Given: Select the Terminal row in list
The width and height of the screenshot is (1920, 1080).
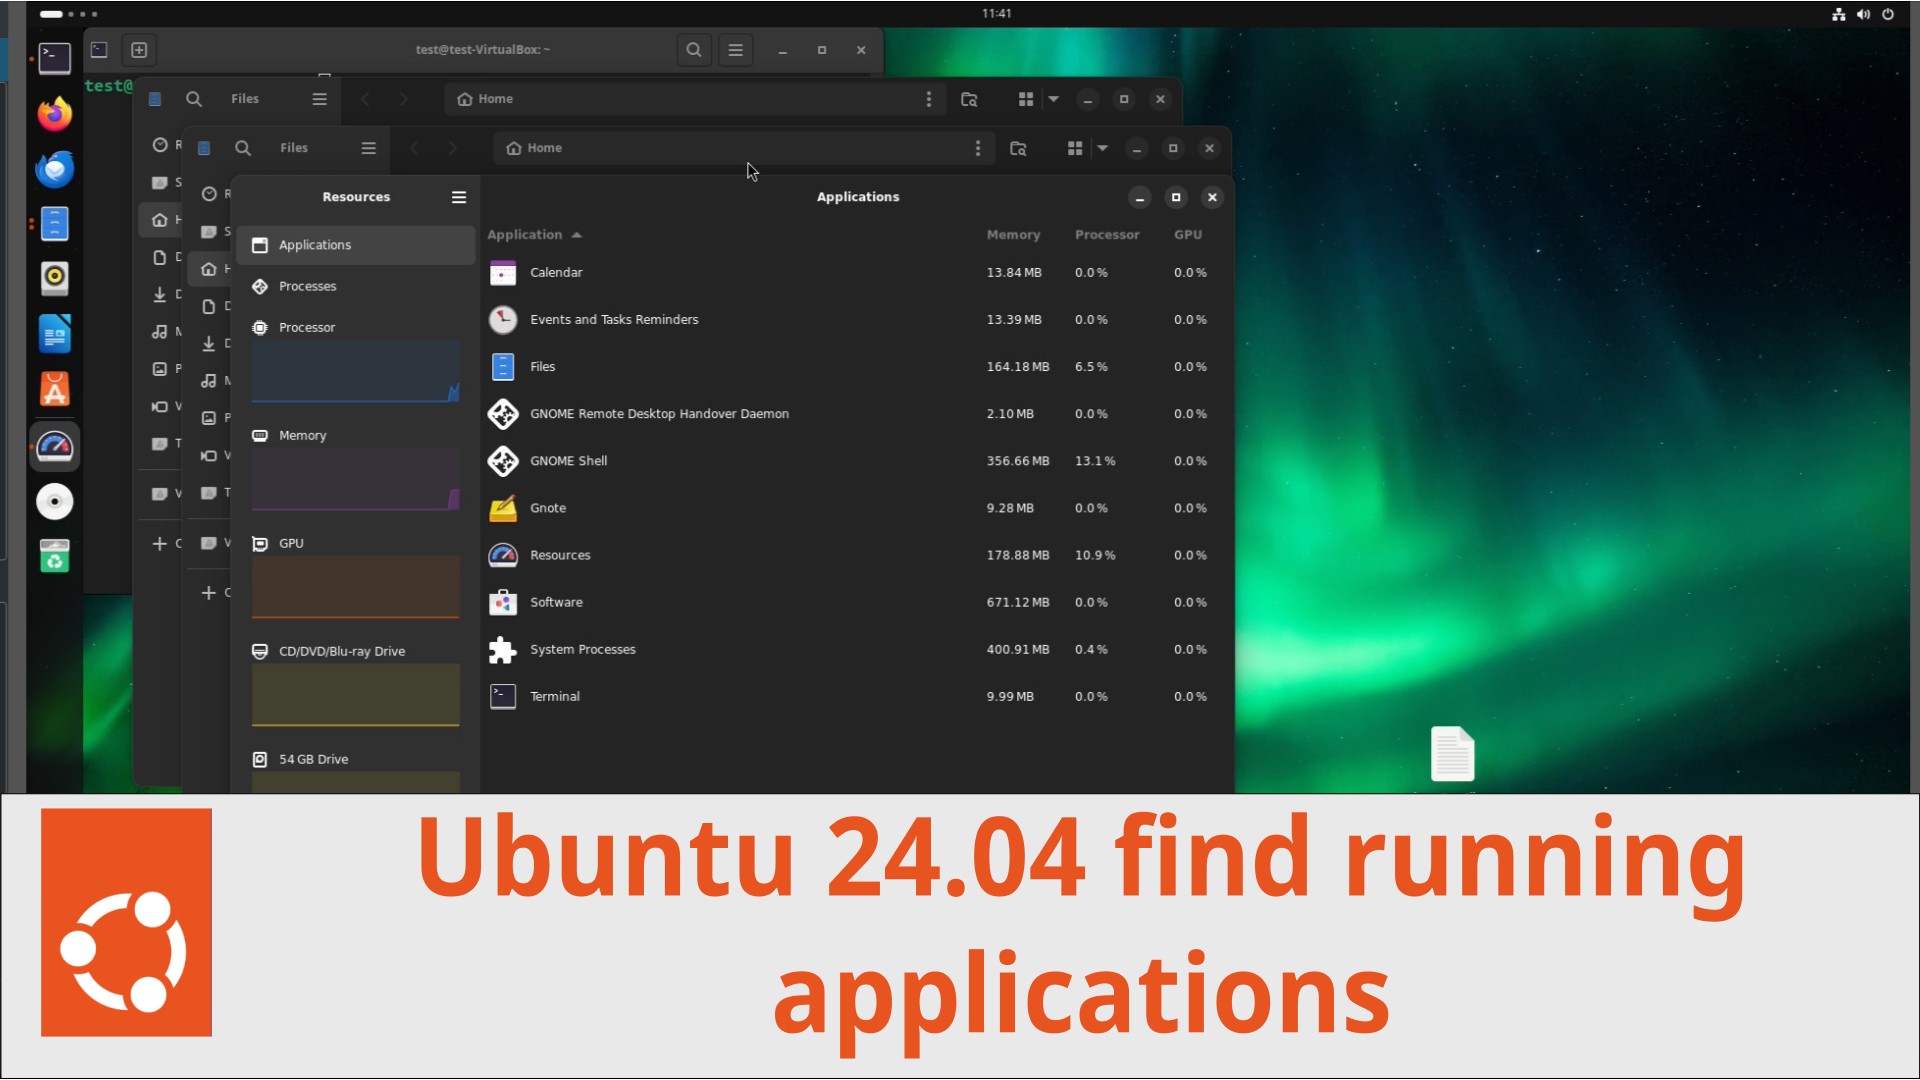Looking at the screenshot, I should pos(554,697).
